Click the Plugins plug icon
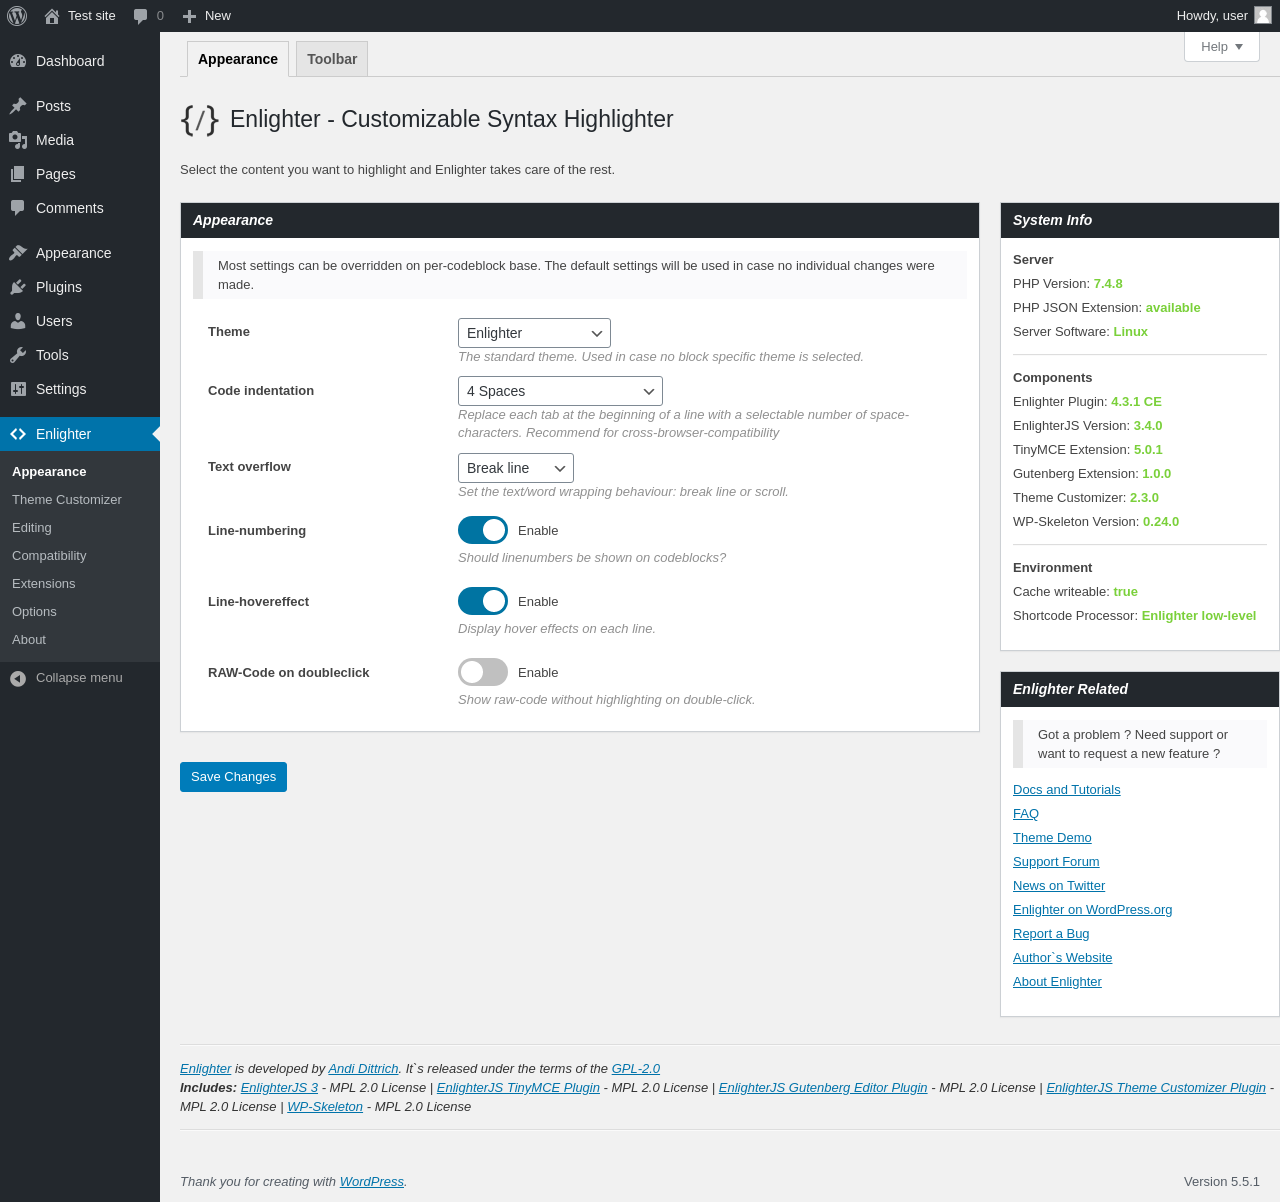Screen dimensions: 1280x1202 [18, 287]
